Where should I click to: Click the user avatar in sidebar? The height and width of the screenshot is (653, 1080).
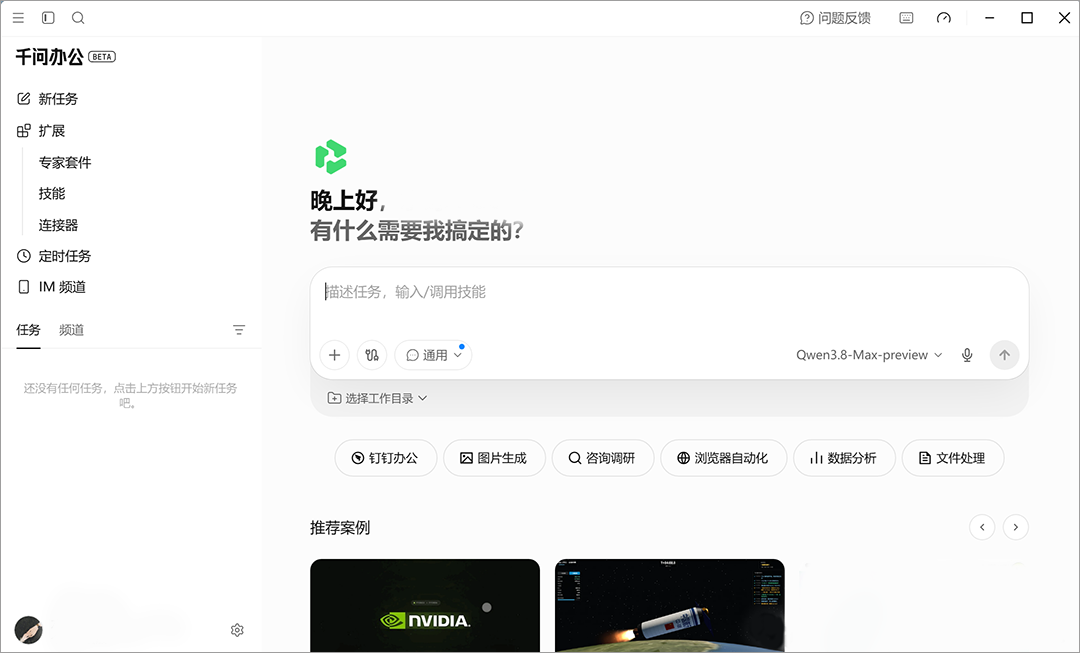(x=28, y=630)
